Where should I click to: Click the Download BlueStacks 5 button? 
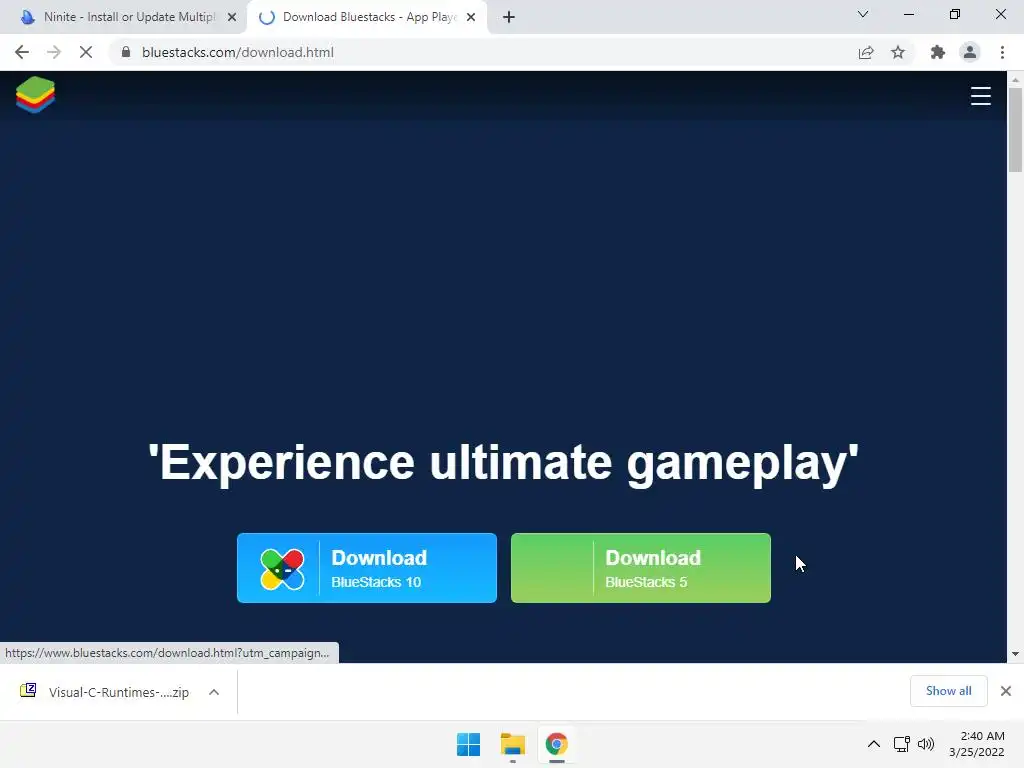point(641,568)
